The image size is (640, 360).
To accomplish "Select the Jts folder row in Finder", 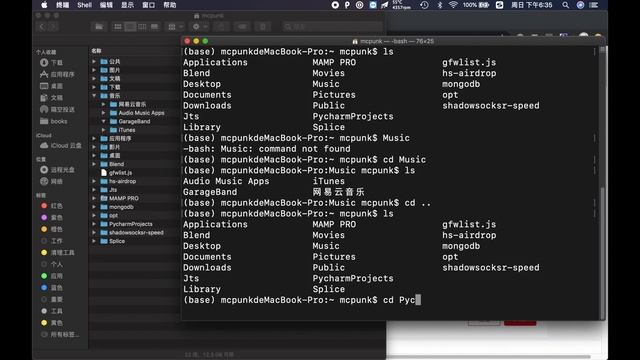I will tap(135, 190).
